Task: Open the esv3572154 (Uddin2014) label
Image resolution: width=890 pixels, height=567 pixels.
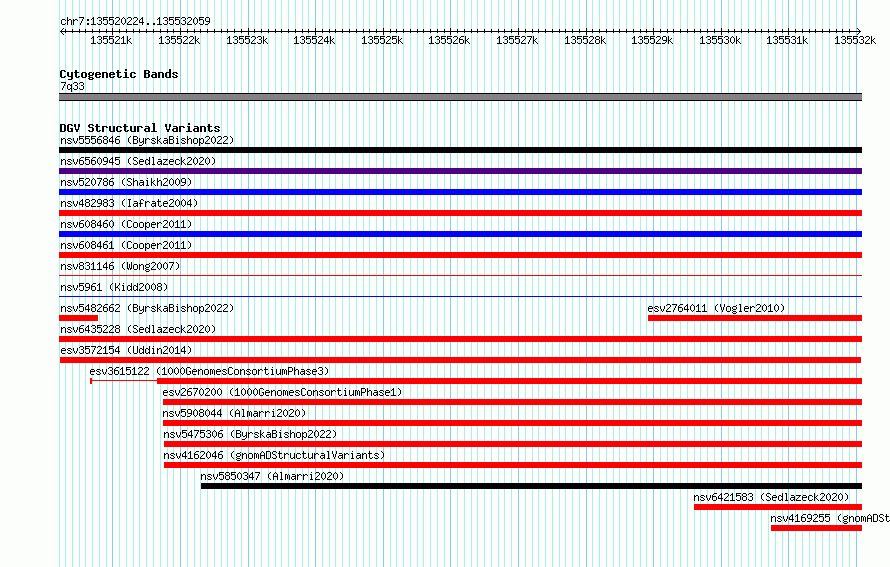Action: click(126, 350)
